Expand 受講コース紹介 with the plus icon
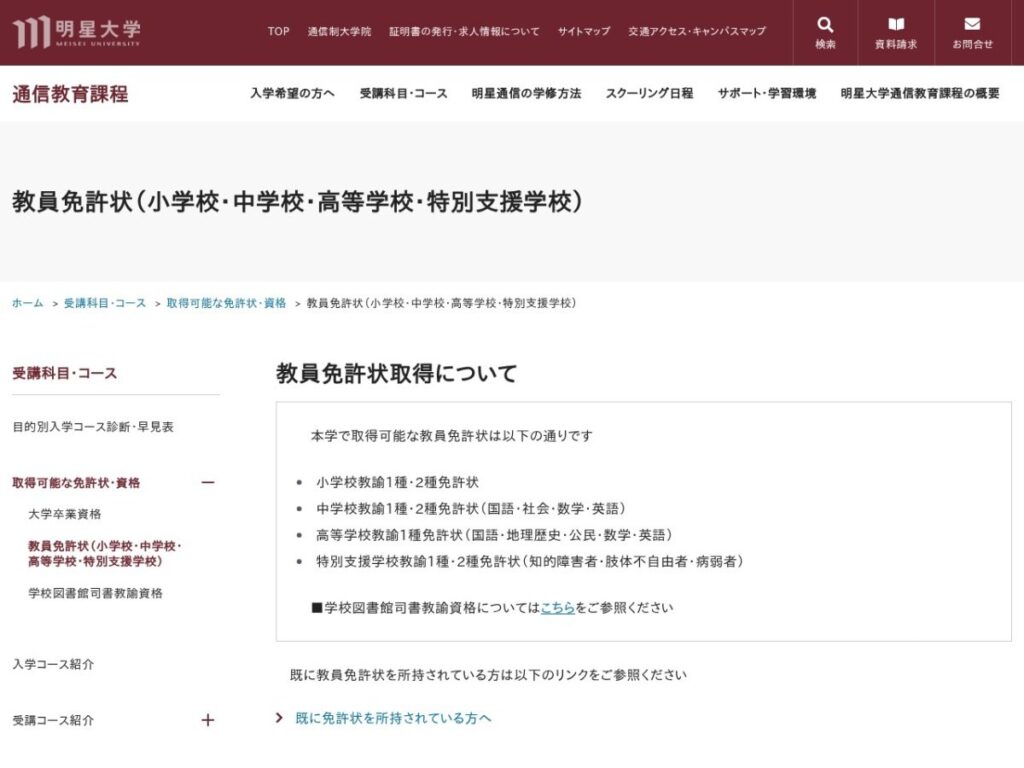Viewport: 1024px width, 768px height. (208, 720)
